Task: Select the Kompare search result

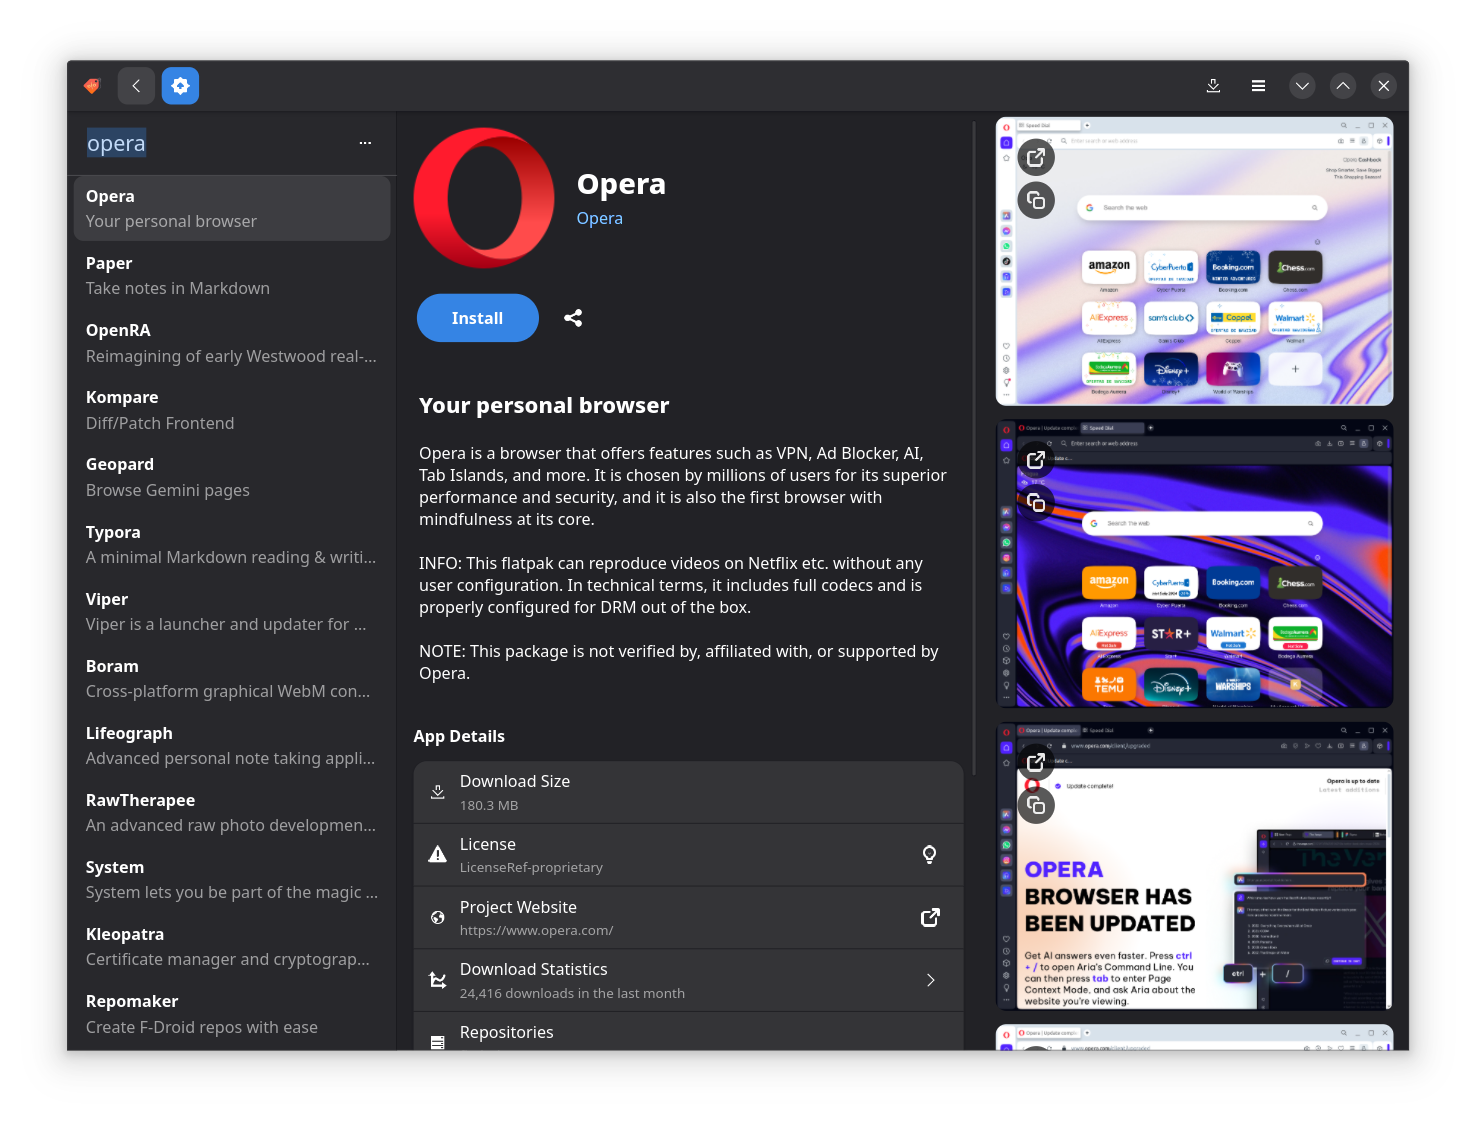Action: [x=232, y=410]
